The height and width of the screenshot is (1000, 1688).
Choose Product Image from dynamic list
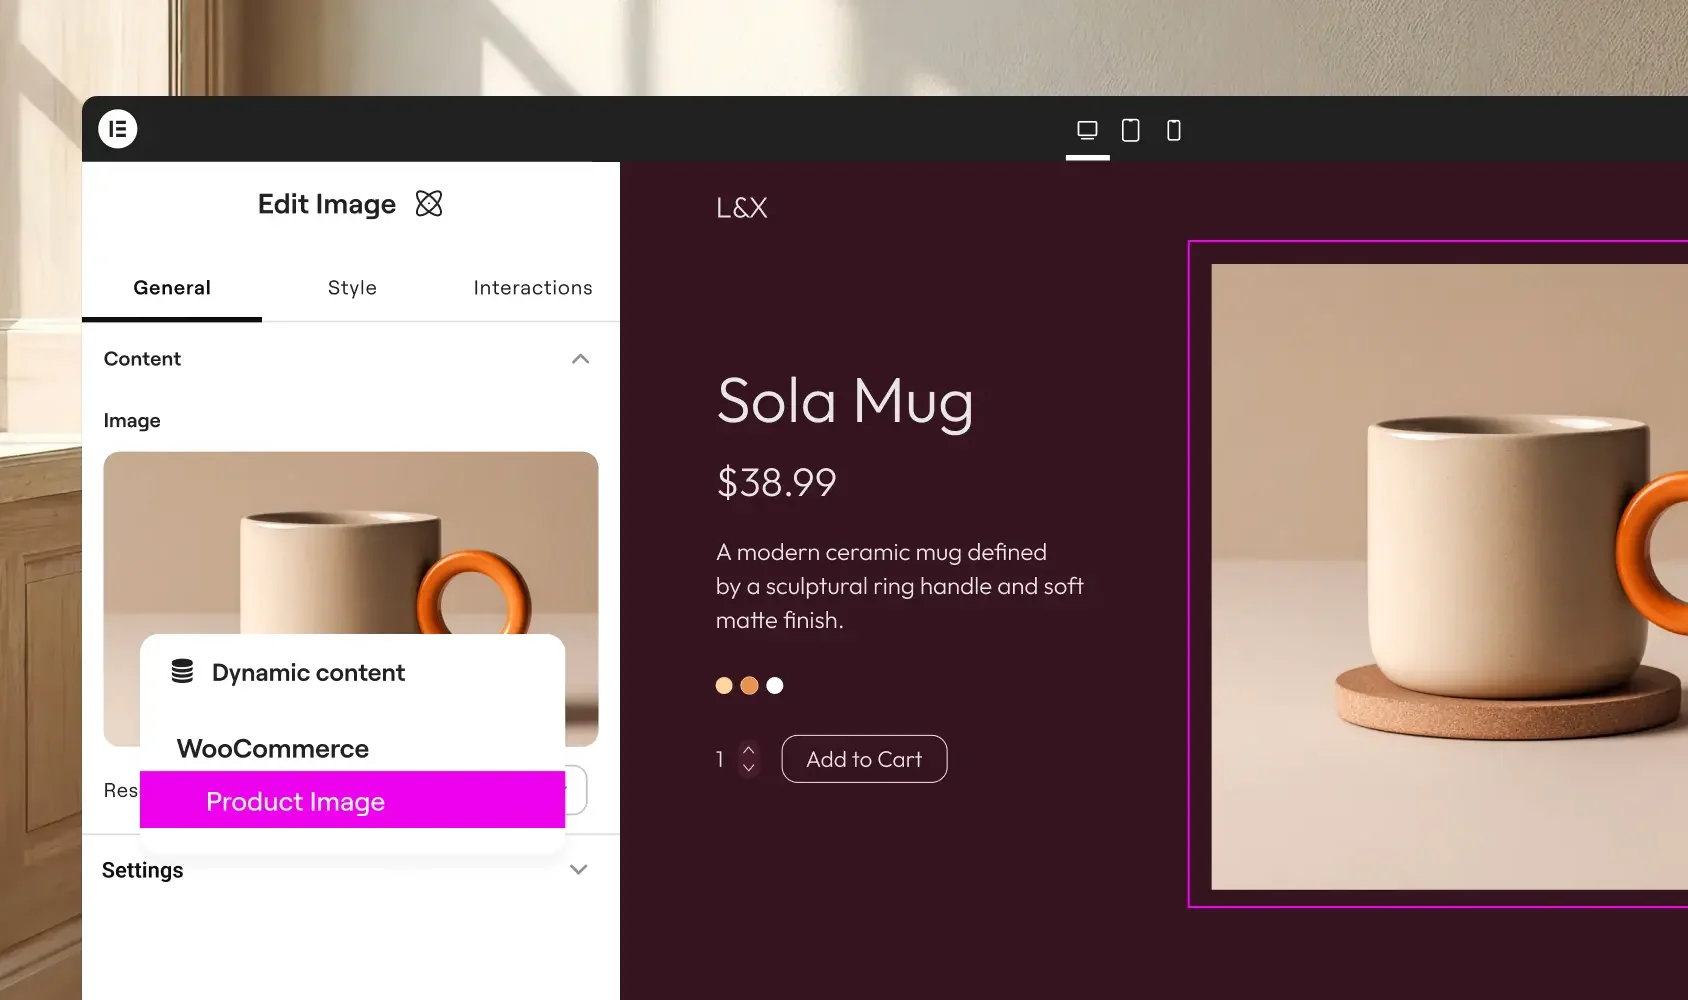click(x=352, y=800)
